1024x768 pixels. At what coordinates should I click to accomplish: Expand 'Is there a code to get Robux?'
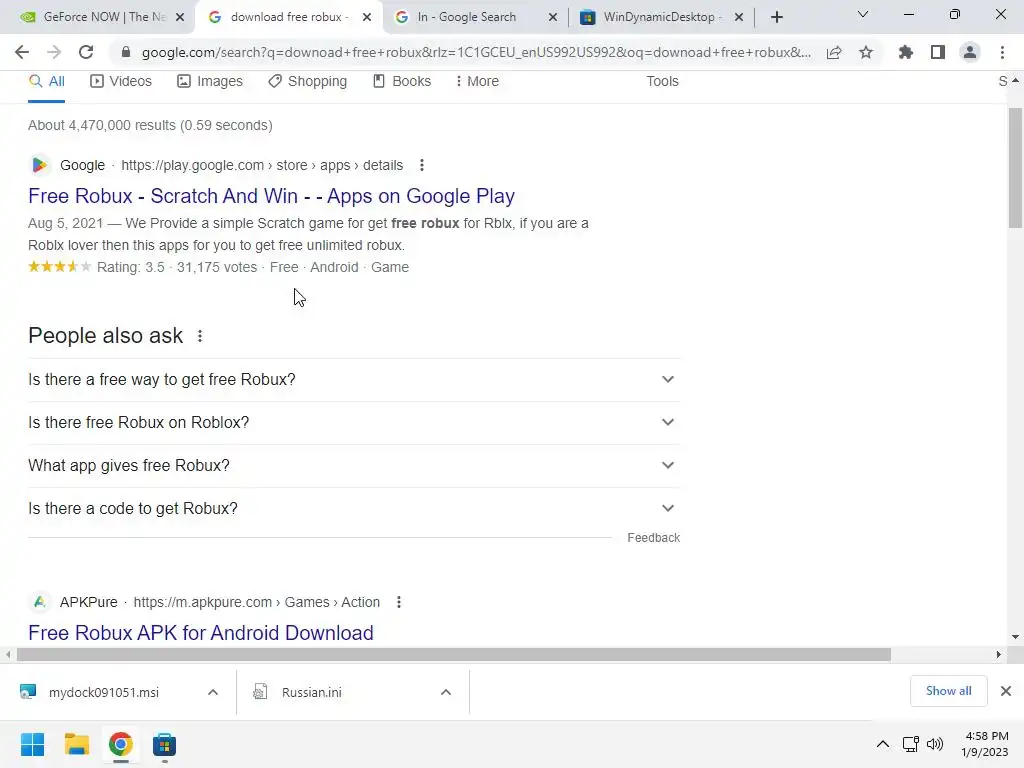[354, 509]
